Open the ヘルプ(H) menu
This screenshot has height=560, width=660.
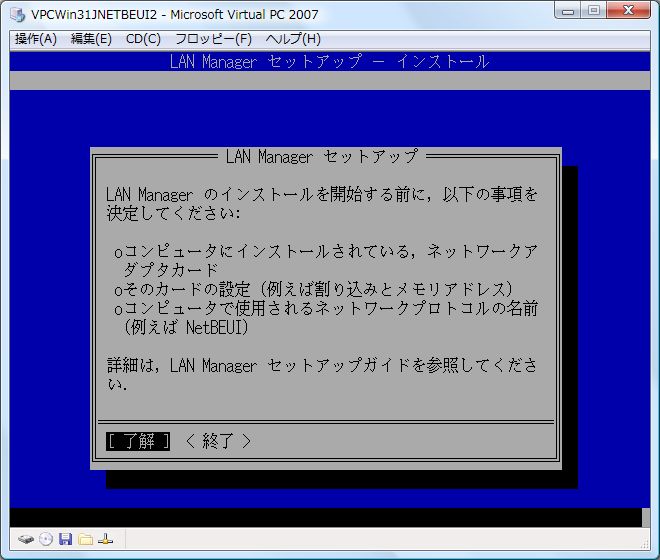pos(293,39)
